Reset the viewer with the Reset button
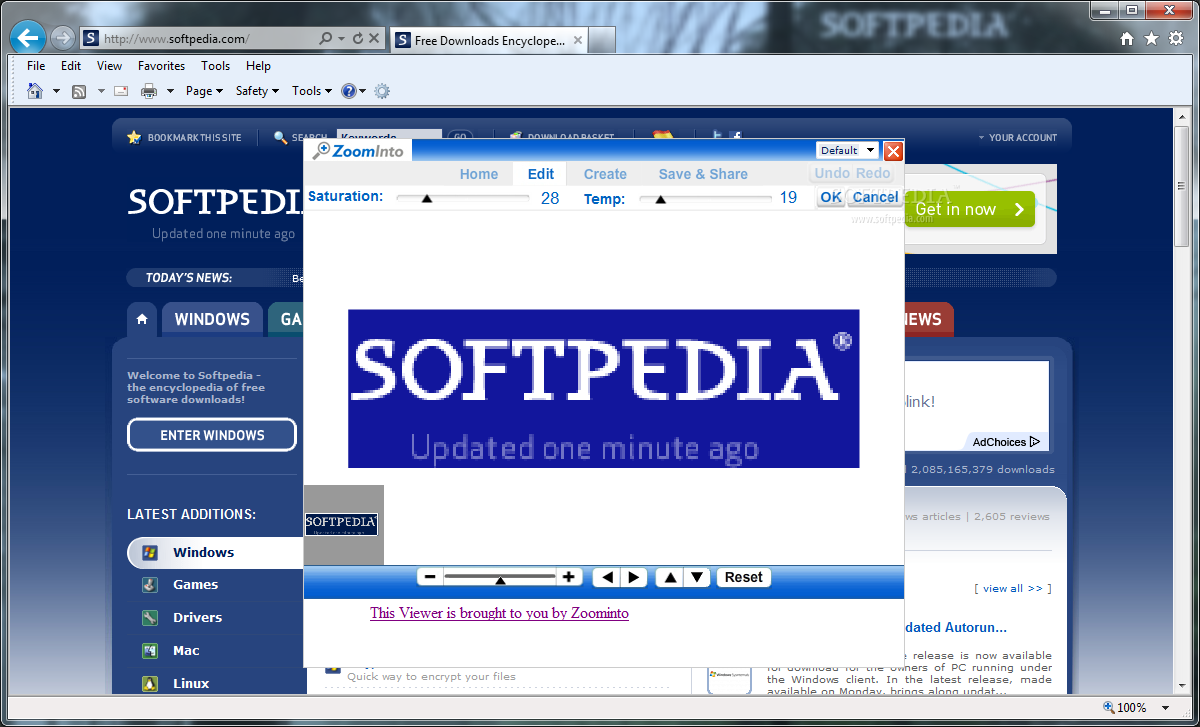 coord(744,577)
